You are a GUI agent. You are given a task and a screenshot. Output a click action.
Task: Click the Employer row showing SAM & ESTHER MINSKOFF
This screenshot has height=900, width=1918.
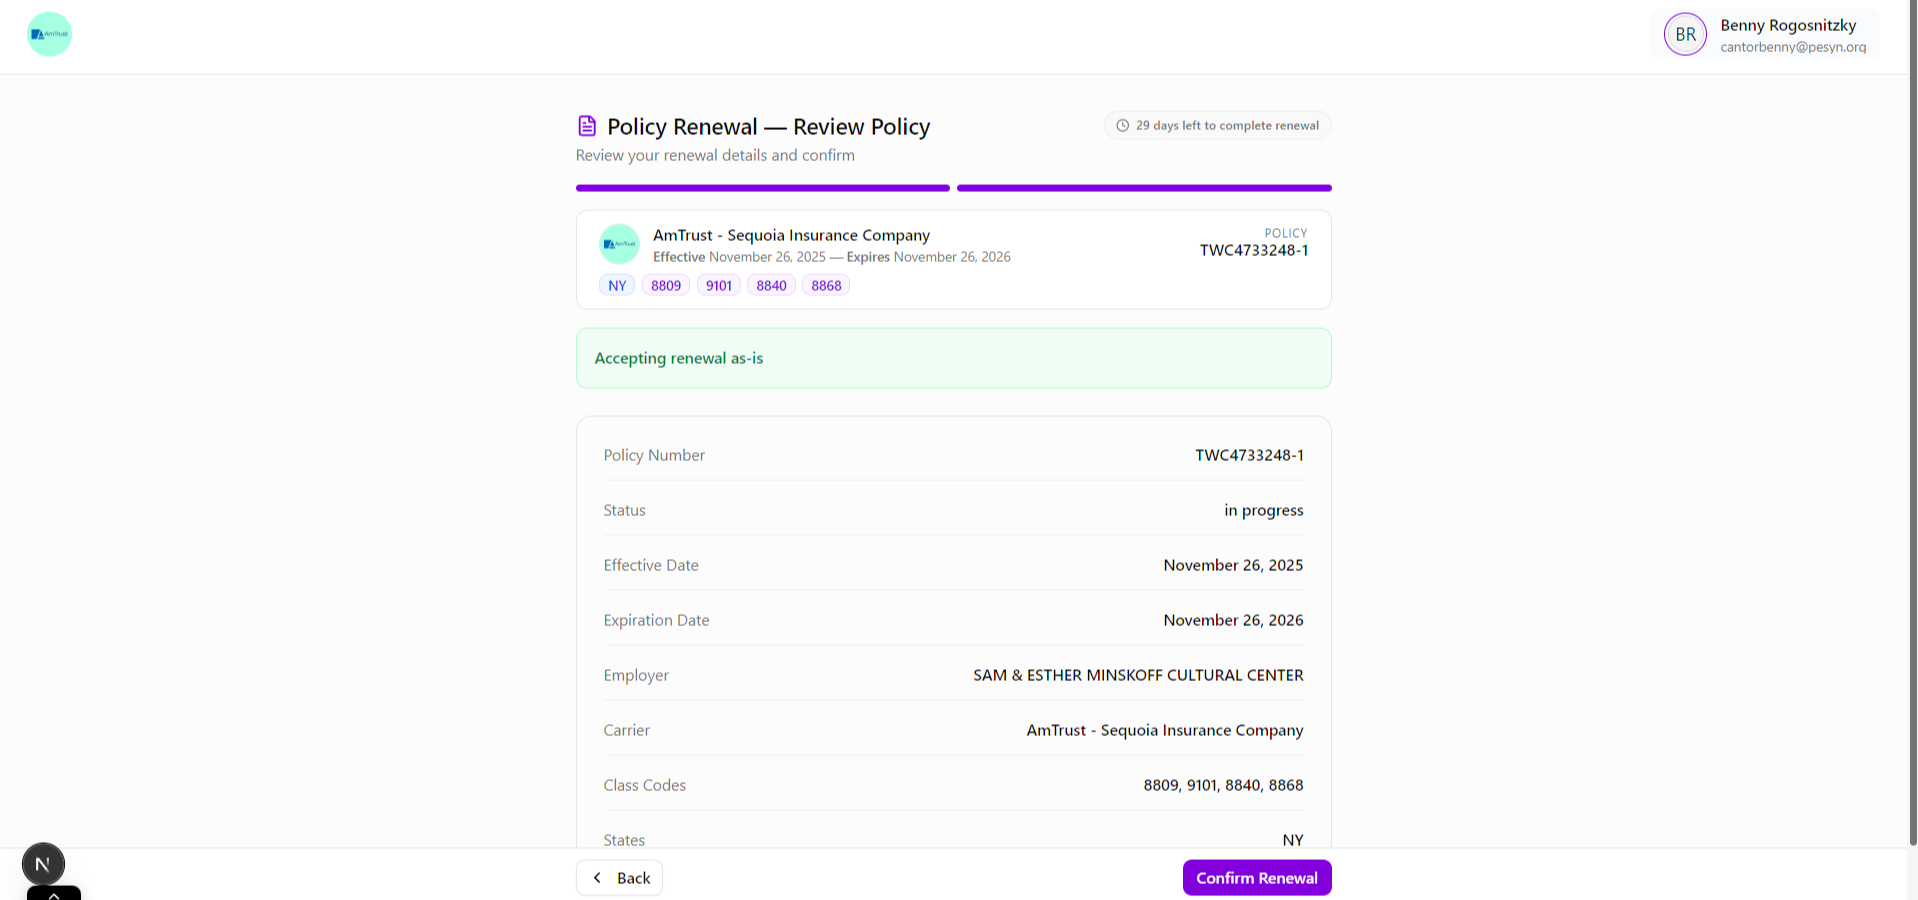[953, 674]
